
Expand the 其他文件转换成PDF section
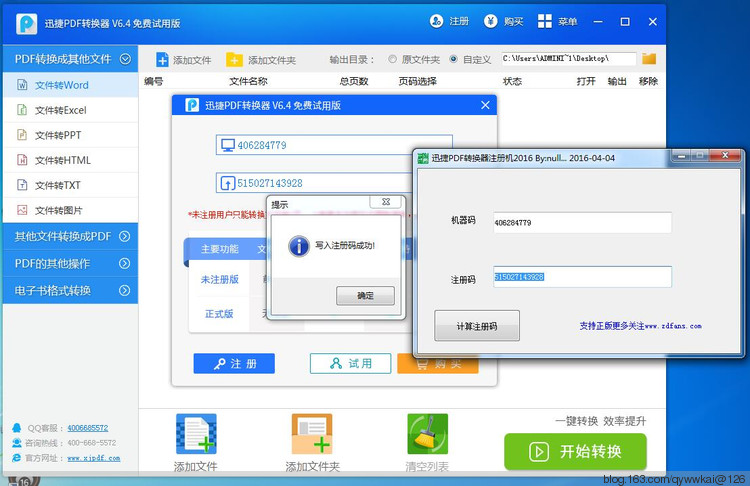coord(124,236)
